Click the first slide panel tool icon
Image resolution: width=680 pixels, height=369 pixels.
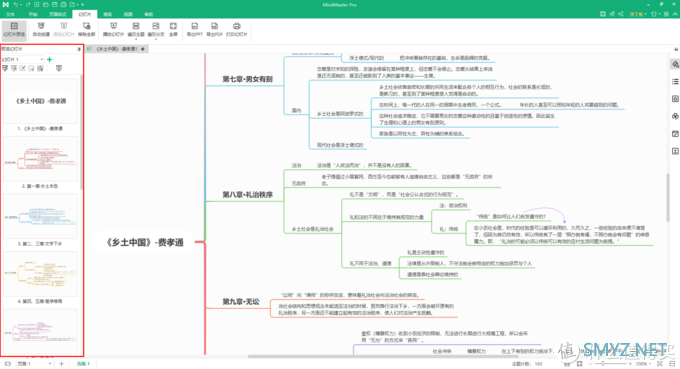(x=5, y=68)
